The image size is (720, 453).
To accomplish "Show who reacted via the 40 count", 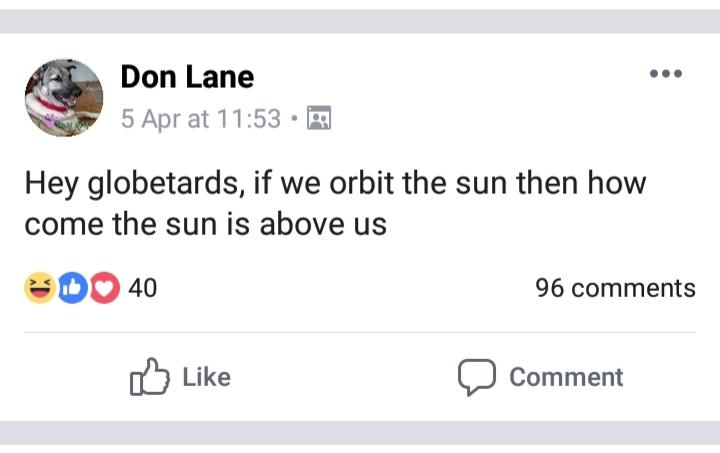I will point(143,288).
